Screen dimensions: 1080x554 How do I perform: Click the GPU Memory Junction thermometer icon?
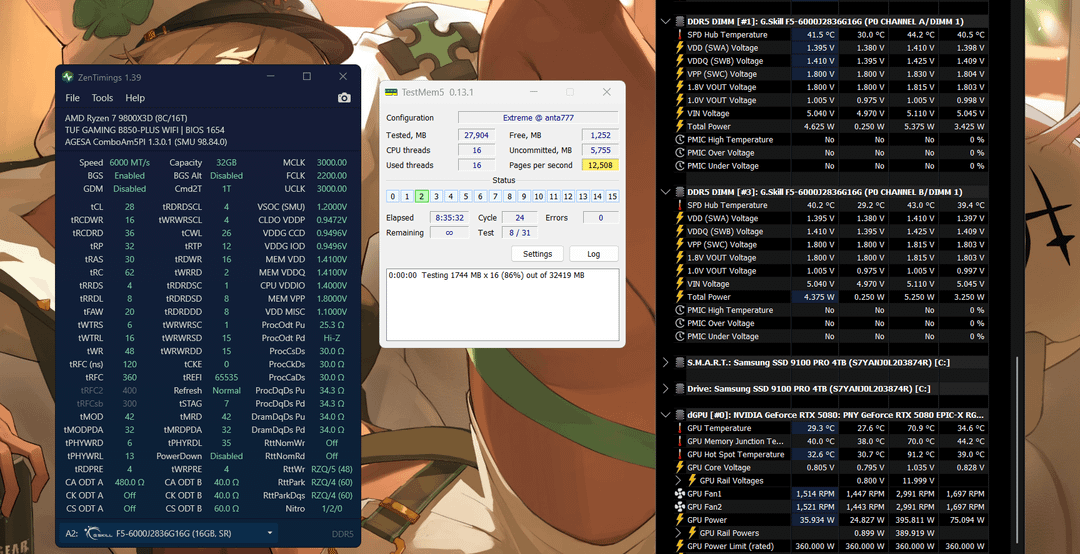coord(680,441)
